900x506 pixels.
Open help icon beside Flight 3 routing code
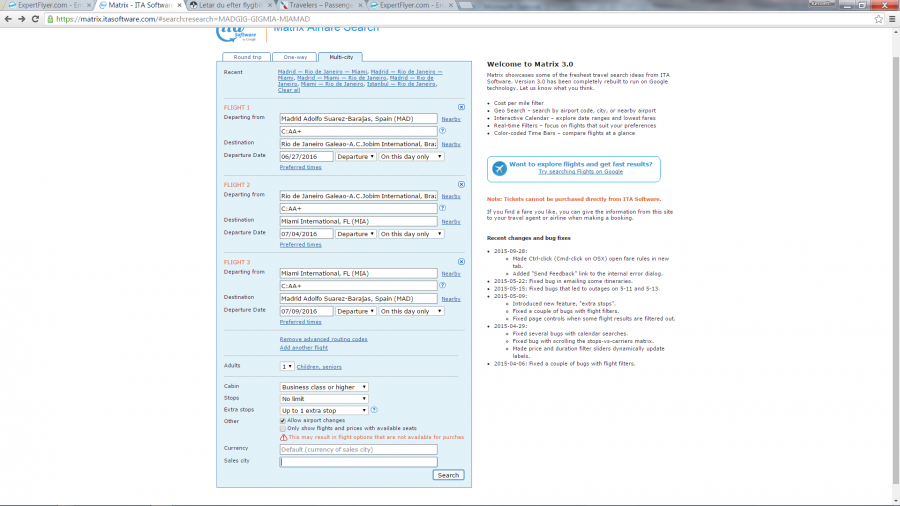coord(442,286)
